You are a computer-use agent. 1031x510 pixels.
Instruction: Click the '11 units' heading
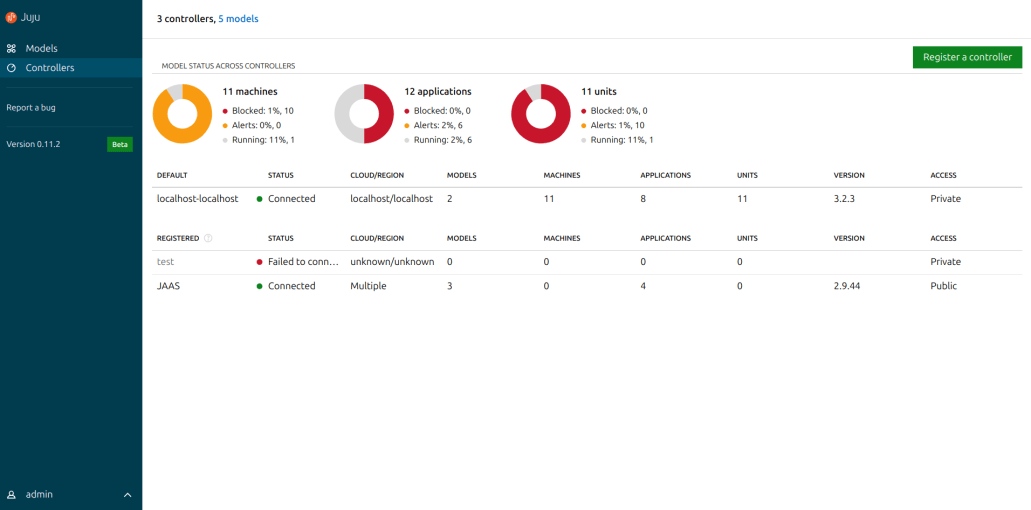[599, 91]
